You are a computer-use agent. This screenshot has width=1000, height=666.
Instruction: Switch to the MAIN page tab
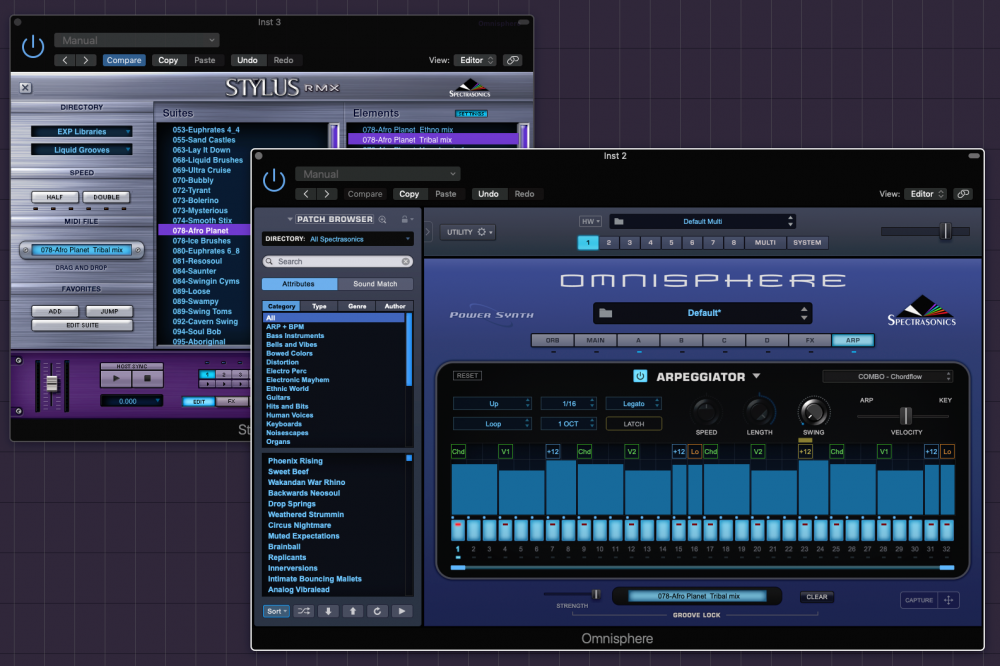coord(596,340)
